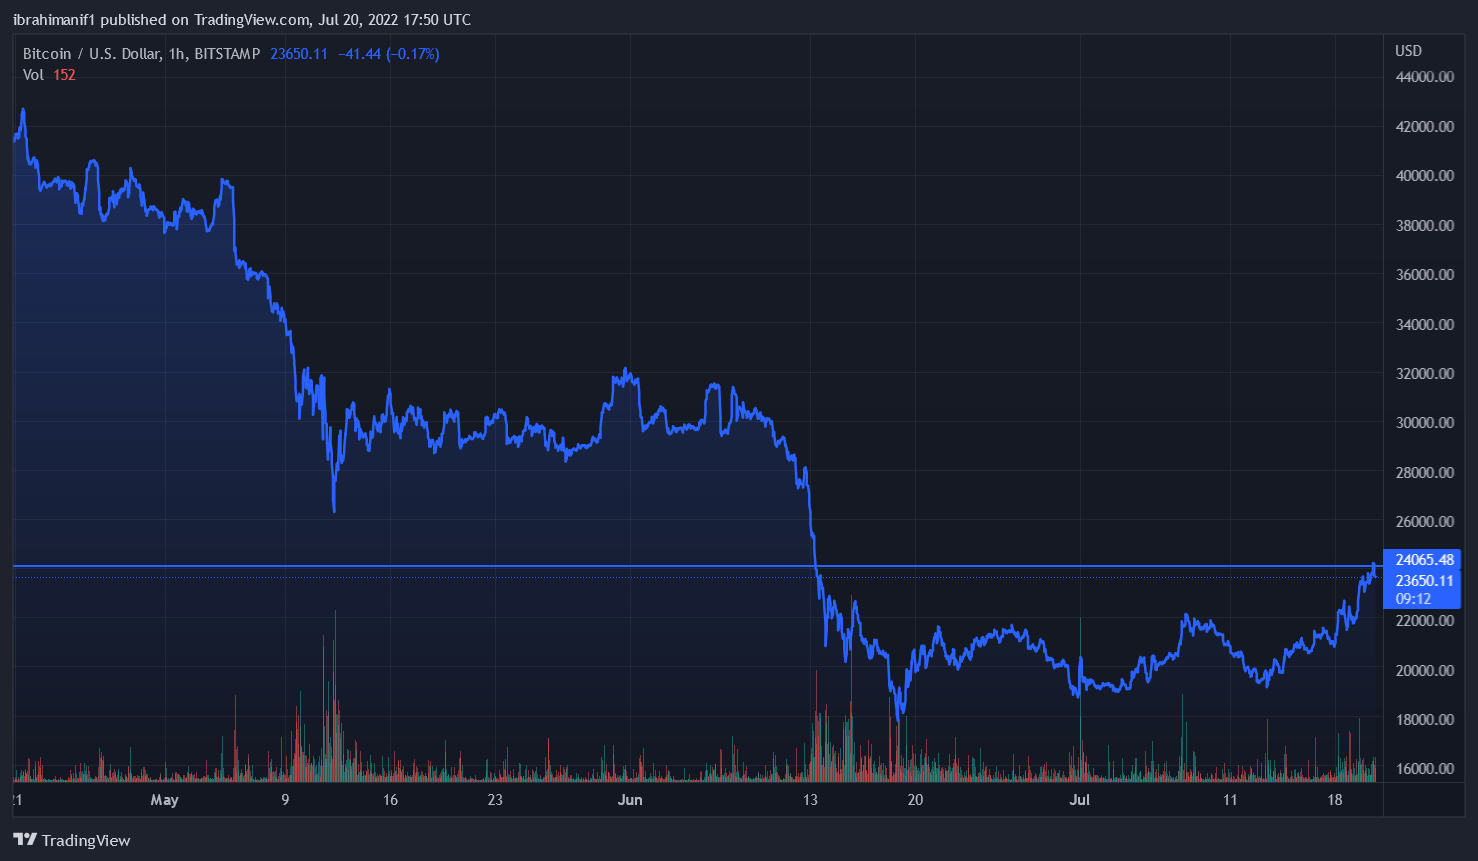Viewport: 1478px width, 861px height.
Task: Click the 24065.48 horizontal line price tag
Action: [1422, 560]
